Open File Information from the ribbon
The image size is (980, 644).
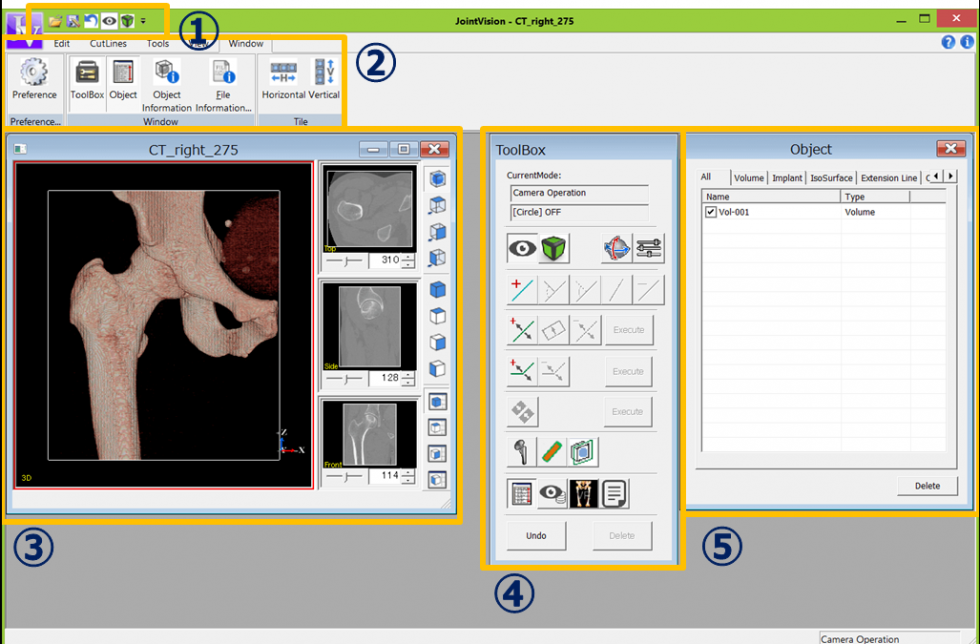coord(223,85)
